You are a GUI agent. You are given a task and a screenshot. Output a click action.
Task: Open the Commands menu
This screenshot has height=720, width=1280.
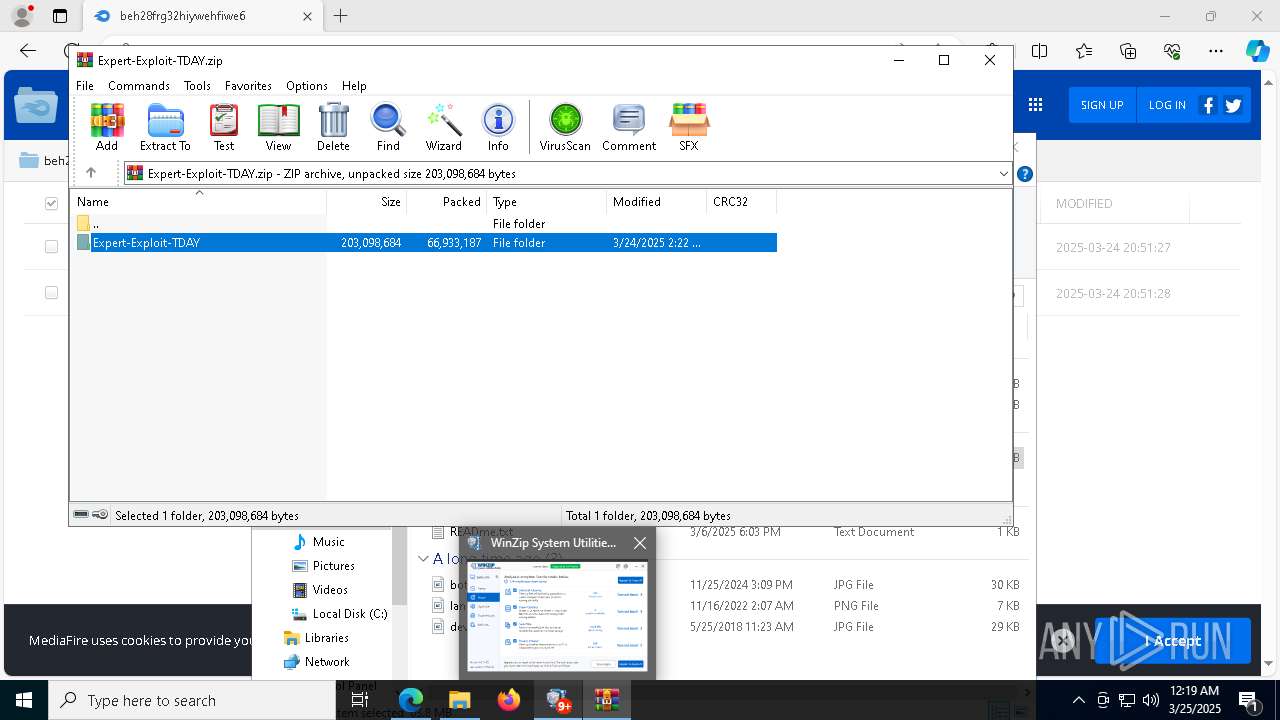coord(139,86)
